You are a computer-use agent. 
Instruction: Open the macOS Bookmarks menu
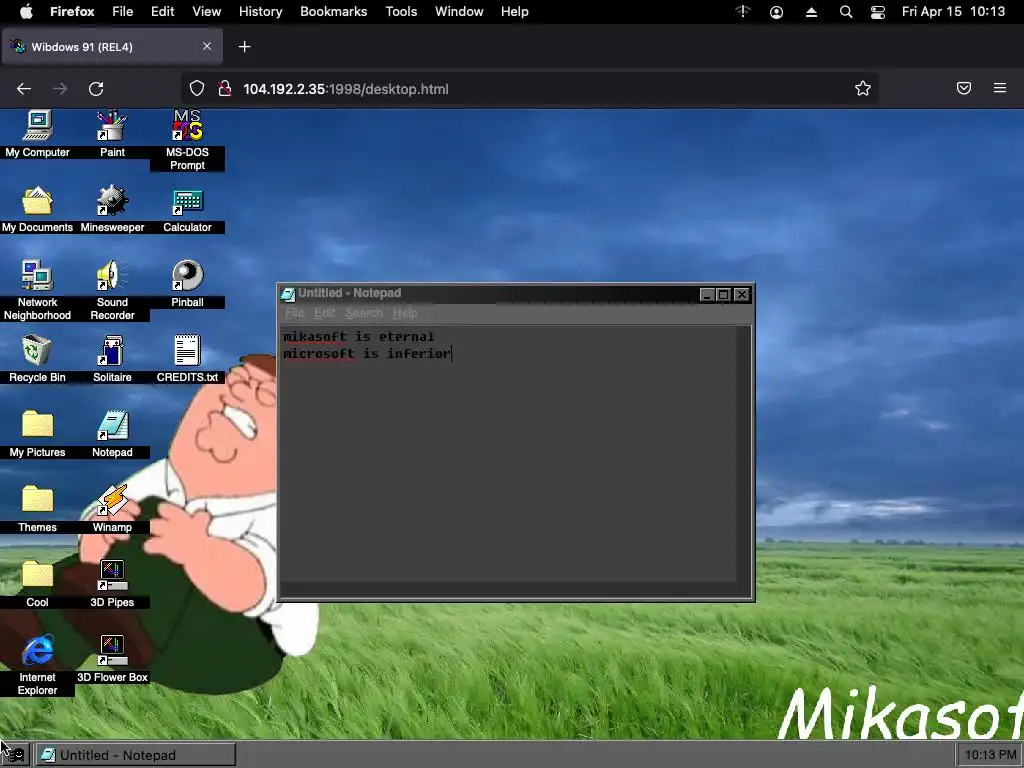[x=334, y=12]
